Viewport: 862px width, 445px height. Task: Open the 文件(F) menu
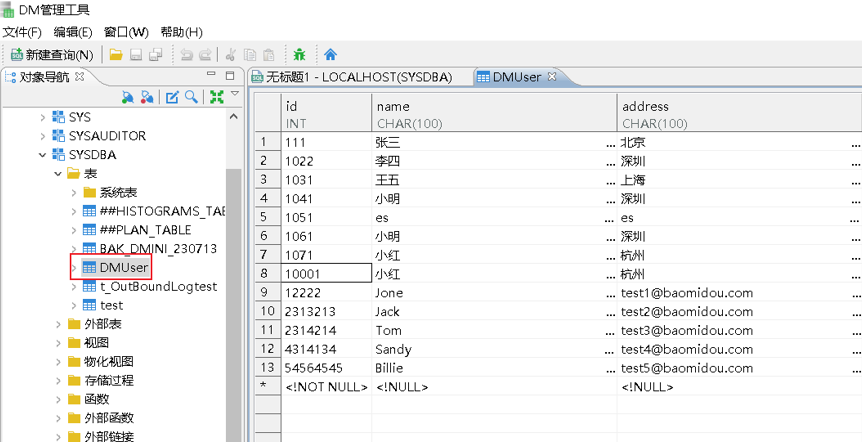(x=22, y=32)
